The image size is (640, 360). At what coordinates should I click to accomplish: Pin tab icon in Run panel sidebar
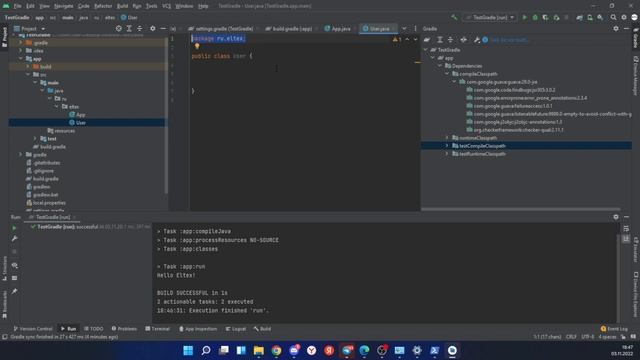(14, 291)
